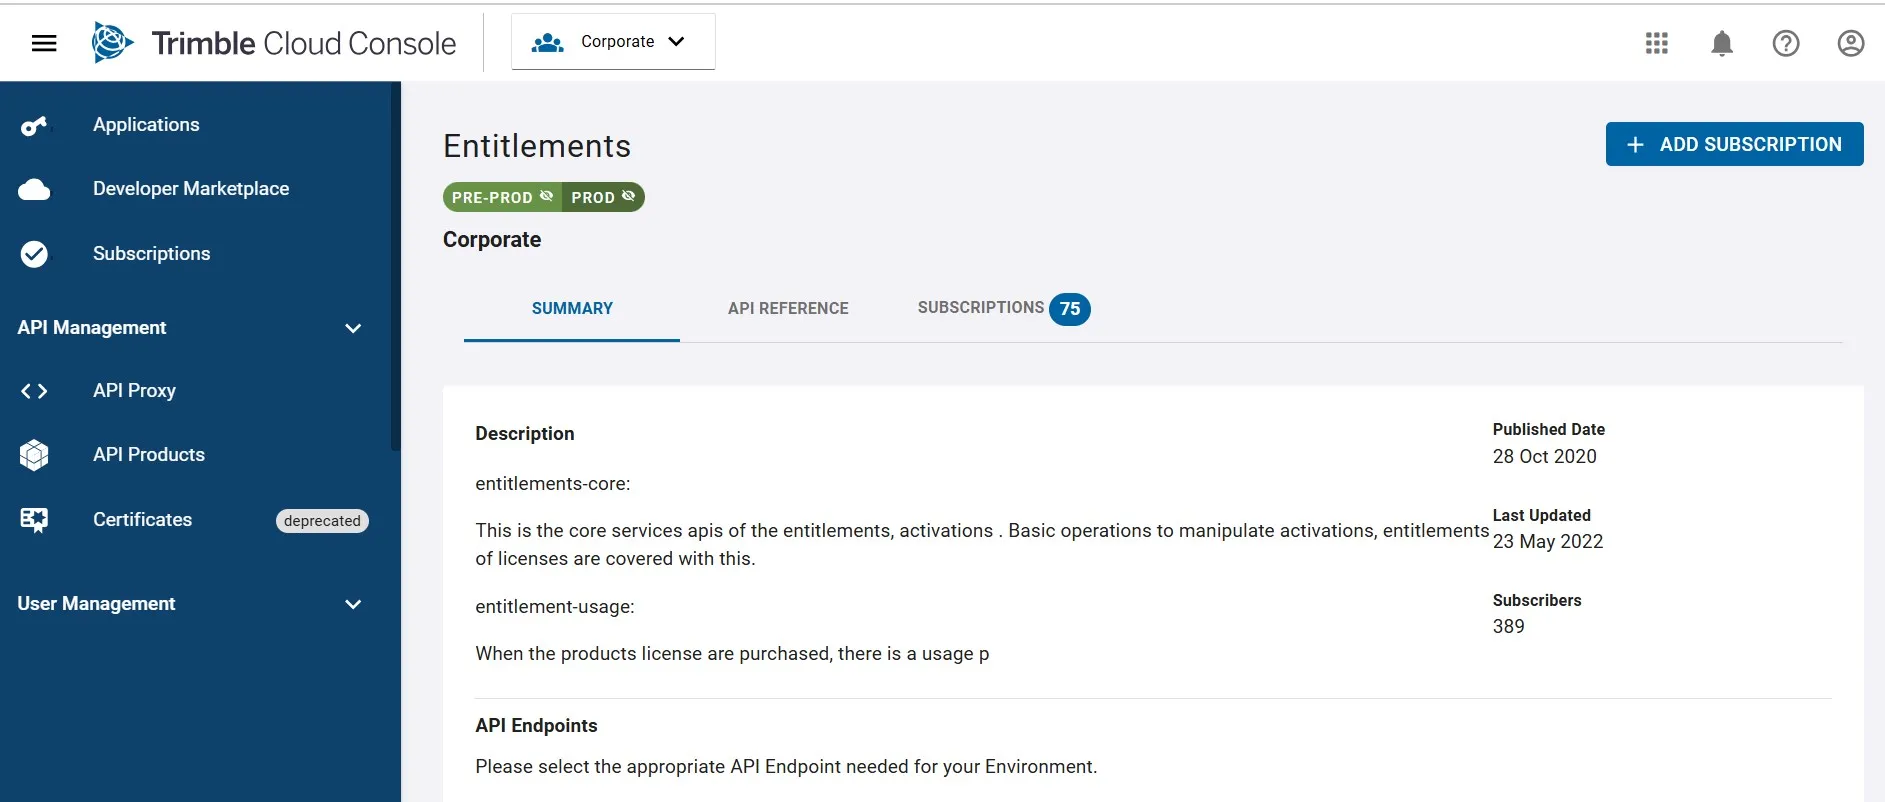The width and height of the screenshot is (1885, 802).
Task: Click the sidebar vertical scrollbar
Action: [x=396, y=266]
